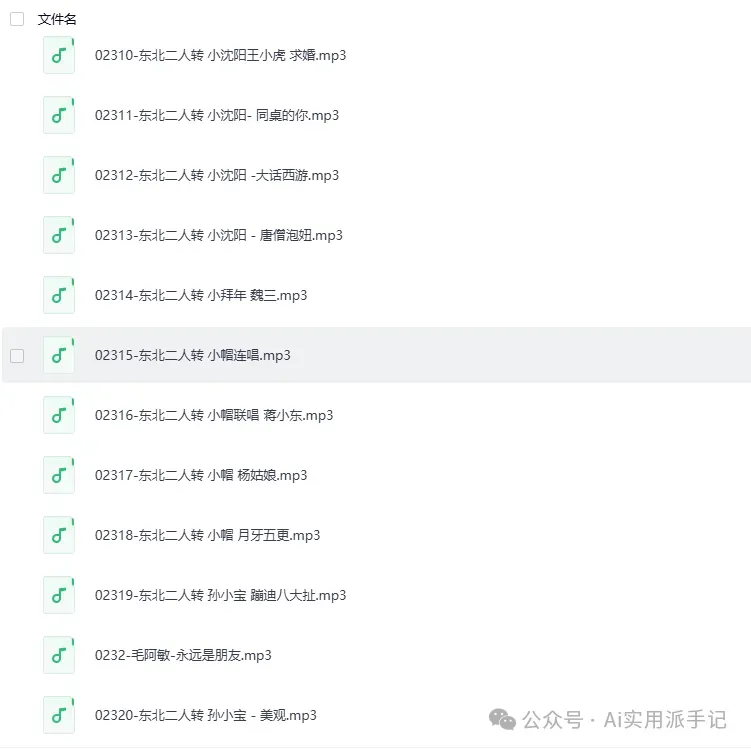Image resolution: width=751 pixels, height=750 pixels.
Task: Open file 02320 孙小宝 美观.mp3
Action: [205, 715]
